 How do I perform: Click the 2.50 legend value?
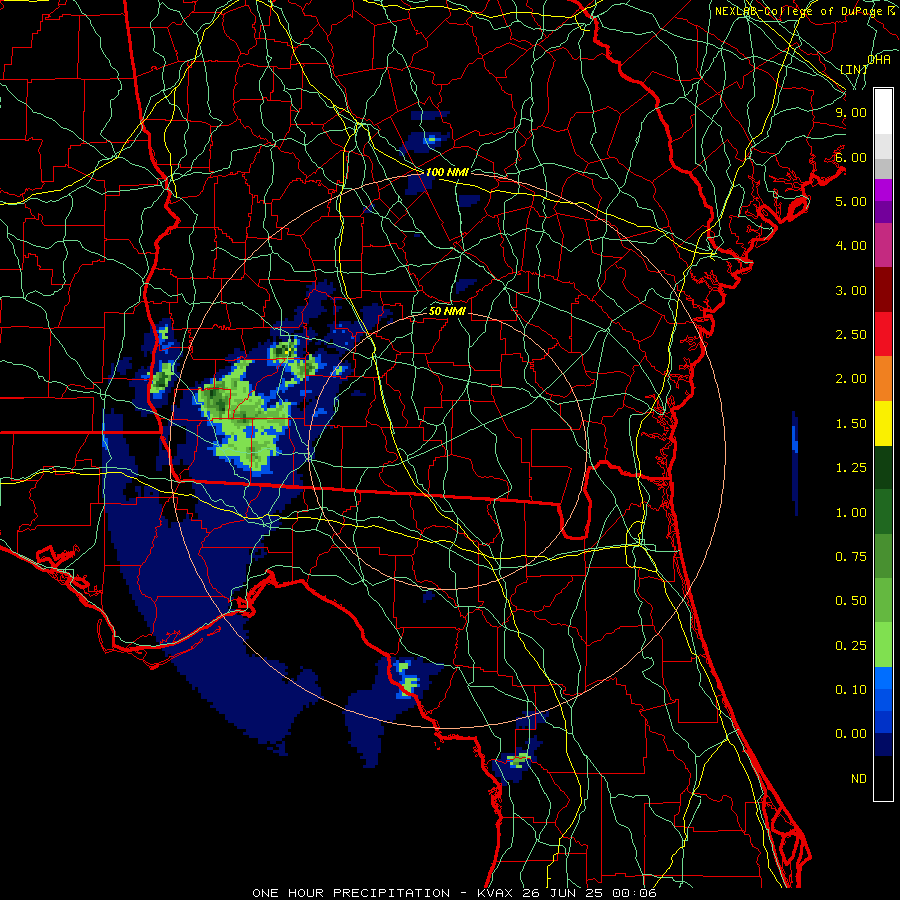pos(851,335)
